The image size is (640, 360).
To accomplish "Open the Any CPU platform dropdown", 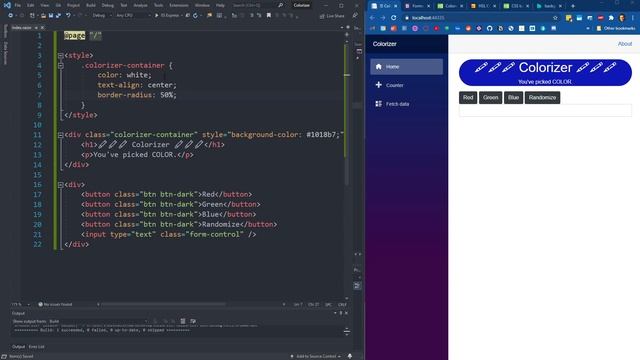I will (133, 16).
